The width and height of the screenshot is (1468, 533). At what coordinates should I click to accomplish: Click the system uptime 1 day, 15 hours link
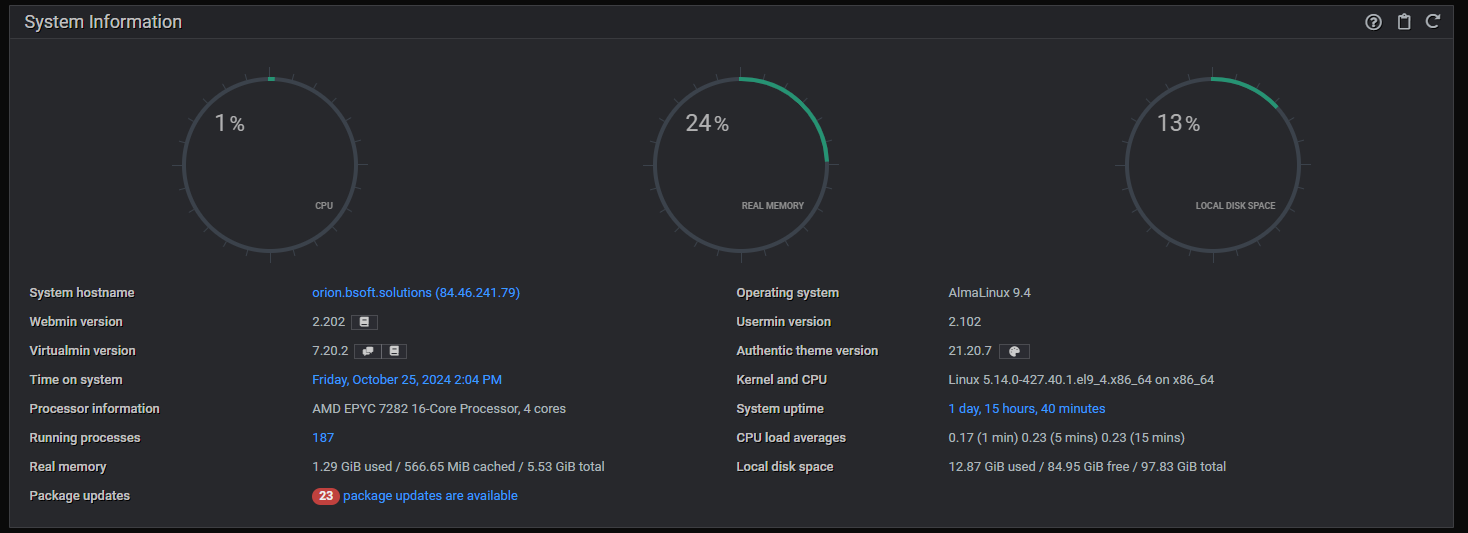[1027, 409]
